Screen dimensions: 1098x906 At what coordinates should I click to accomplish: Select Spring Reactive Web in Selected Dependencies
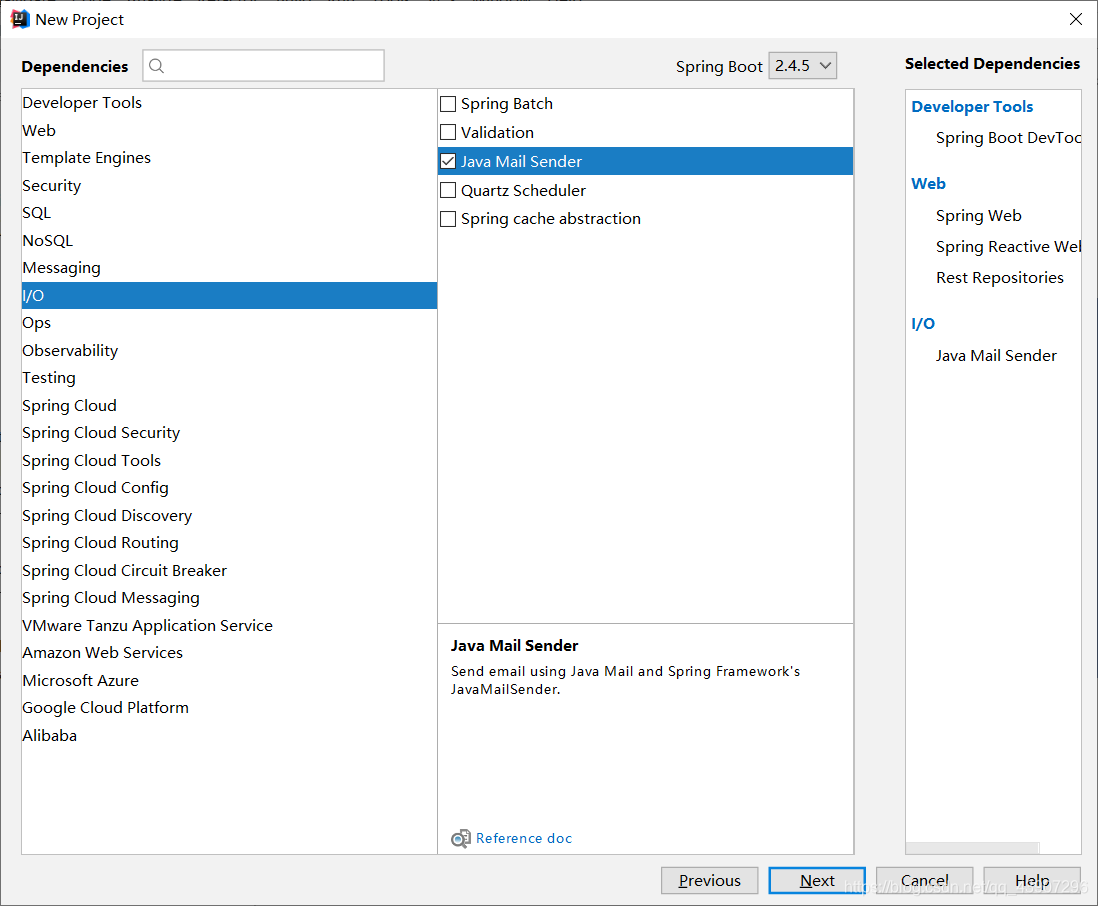[1008, 246]
